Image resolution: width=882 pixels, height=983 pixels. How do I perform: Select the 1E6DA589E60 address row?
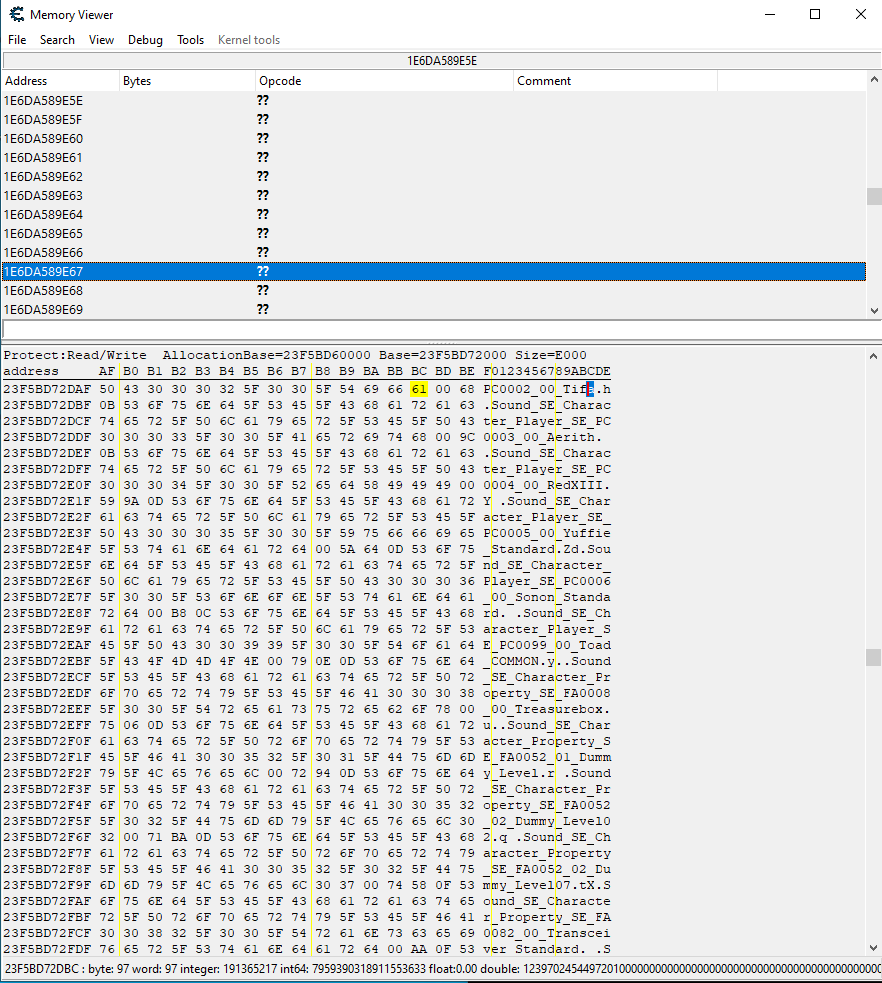coord(44,138)
